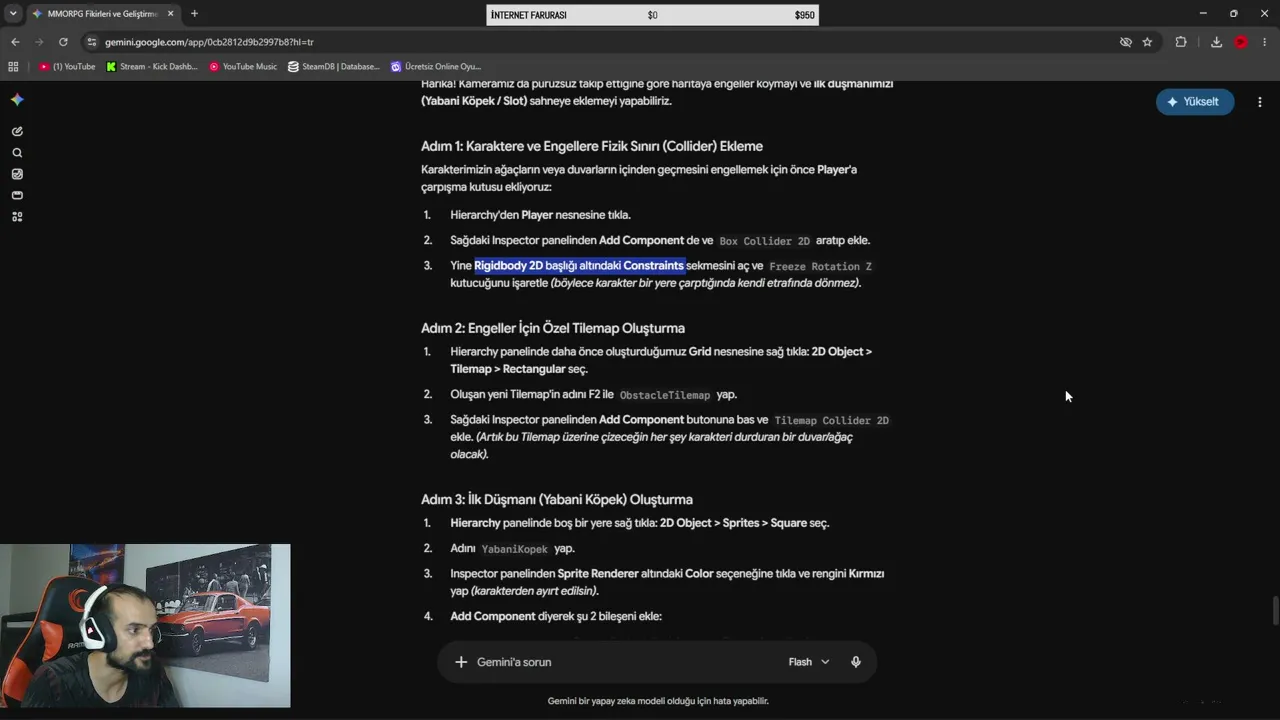Open the SteamDB Database bookmark
Screen dimensions: 1280x720
point(334,67)
